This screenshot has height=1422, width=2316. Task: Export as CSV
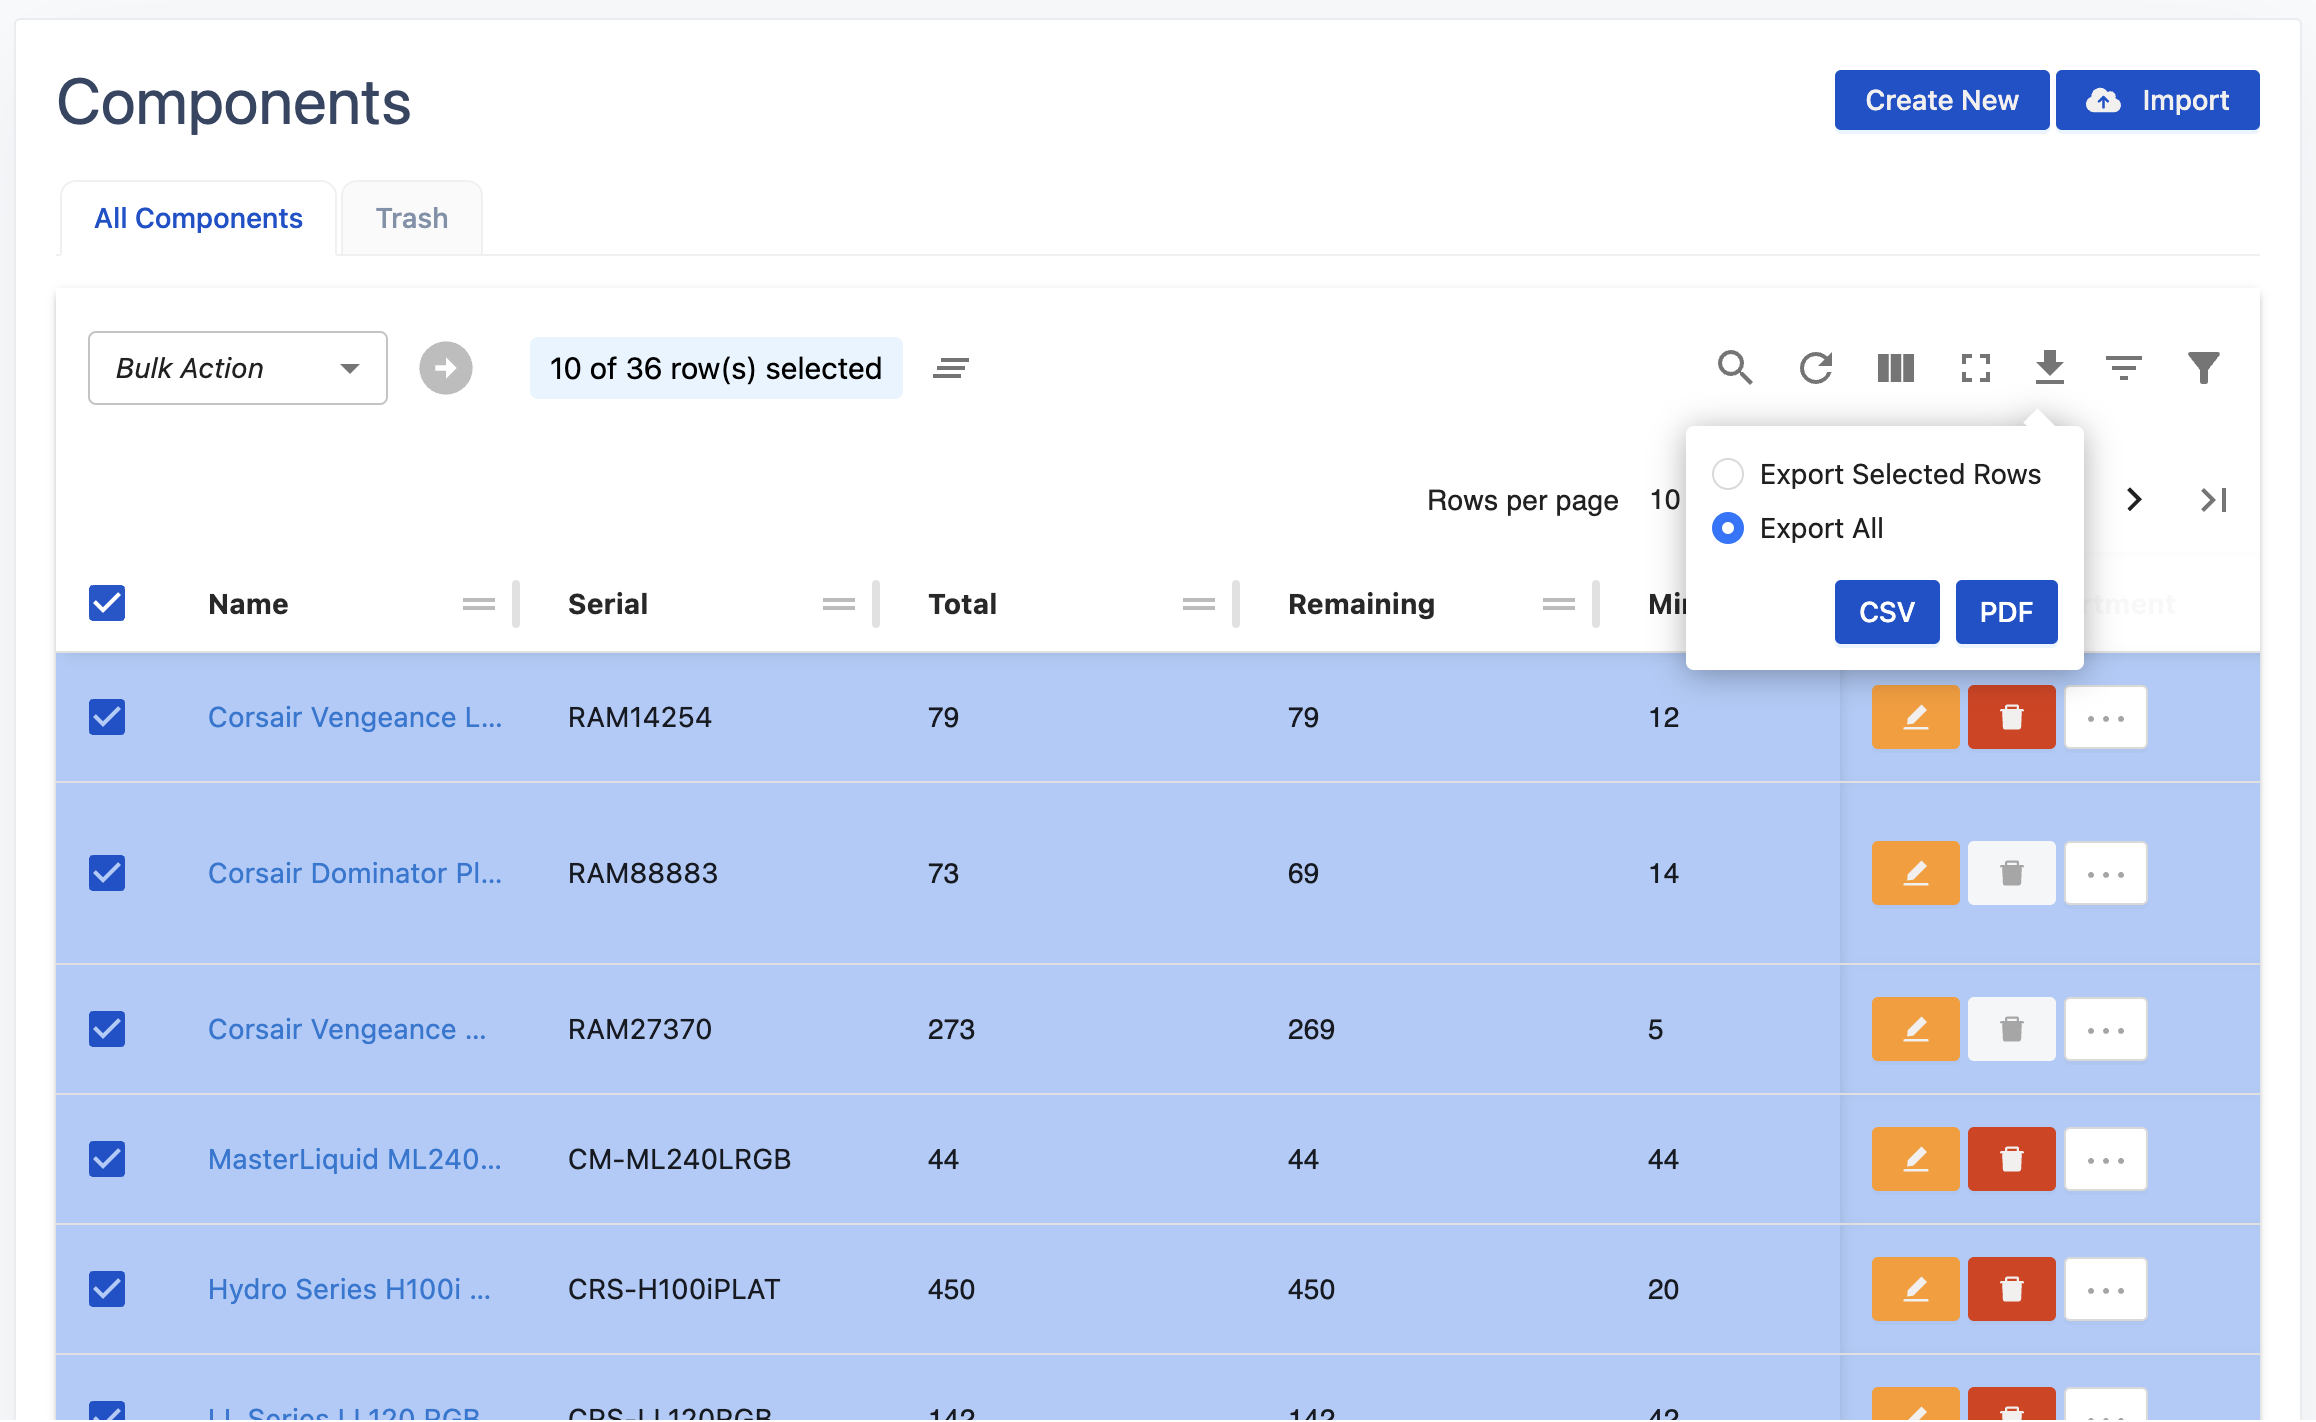pos(1887,612)
